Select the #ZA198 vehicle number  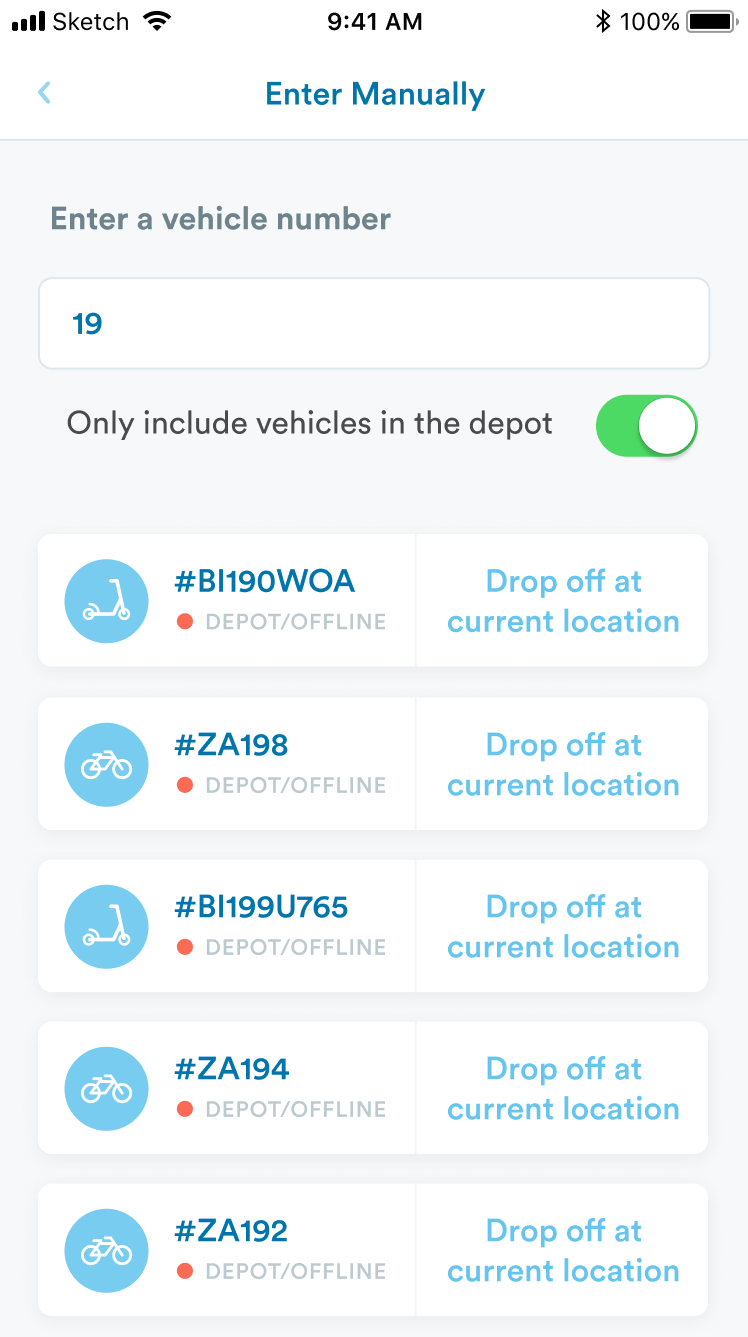[232, 745]
